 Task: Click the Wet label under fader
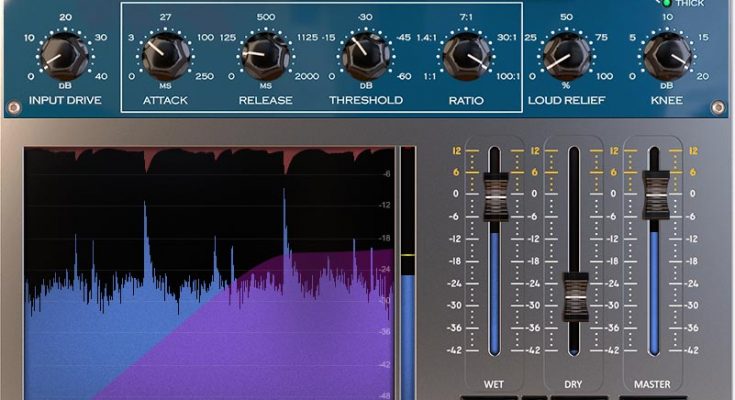[494, 383]
